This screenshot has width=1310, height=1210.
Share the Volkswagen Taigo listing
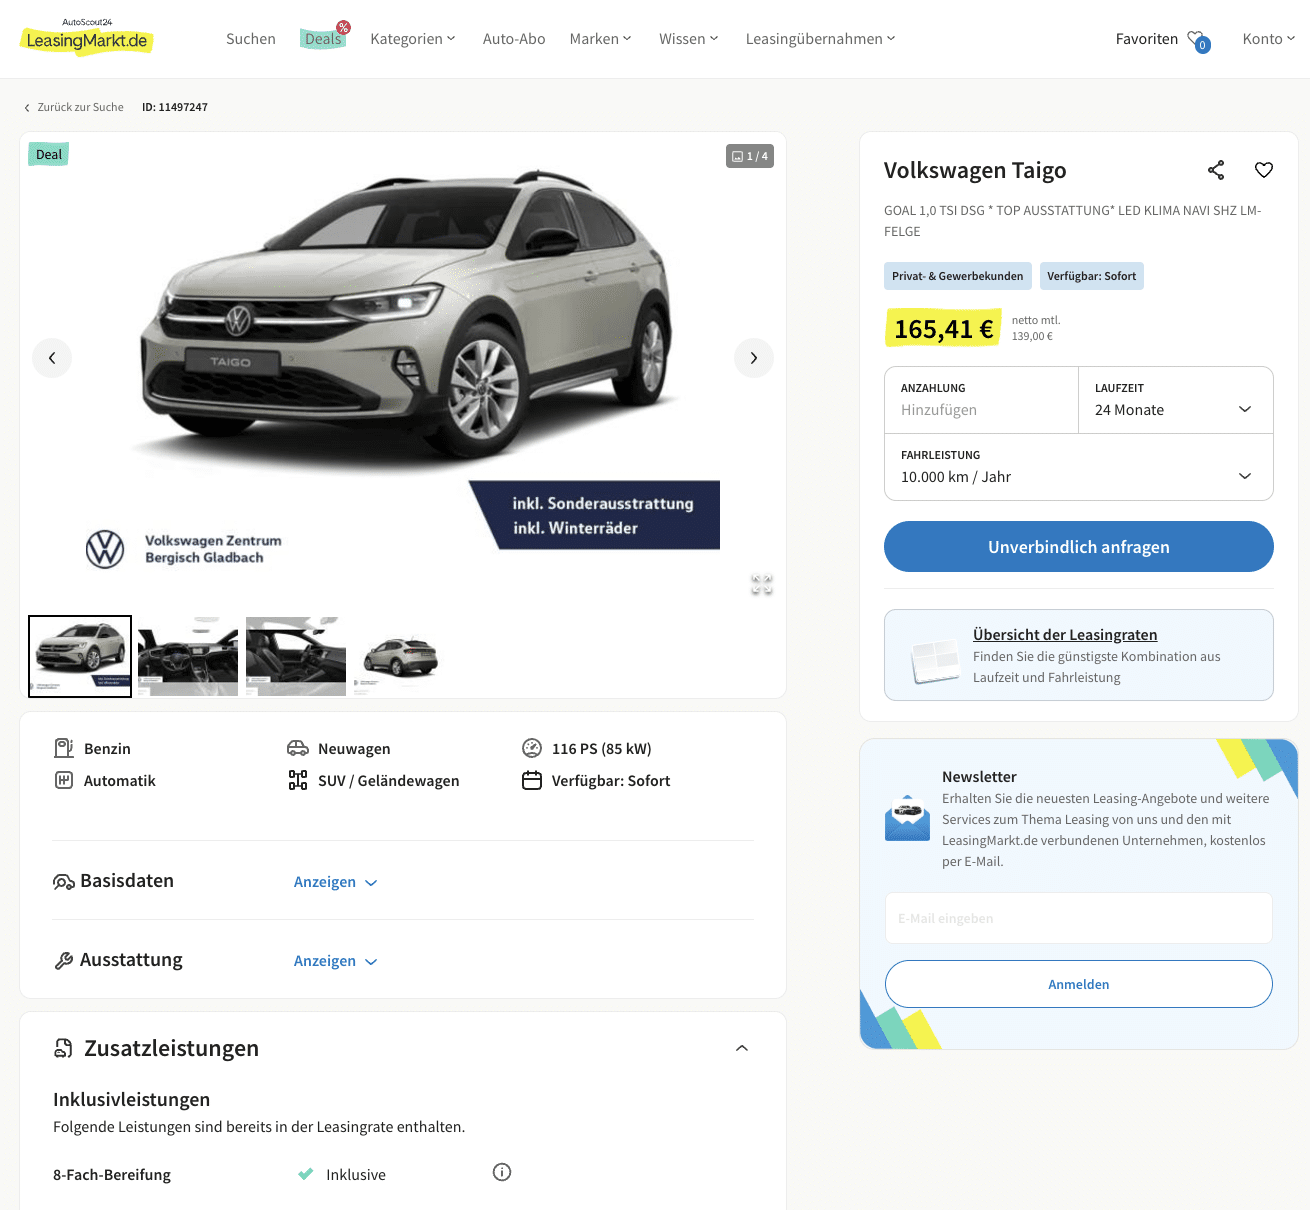click(x=1216, y=170)
